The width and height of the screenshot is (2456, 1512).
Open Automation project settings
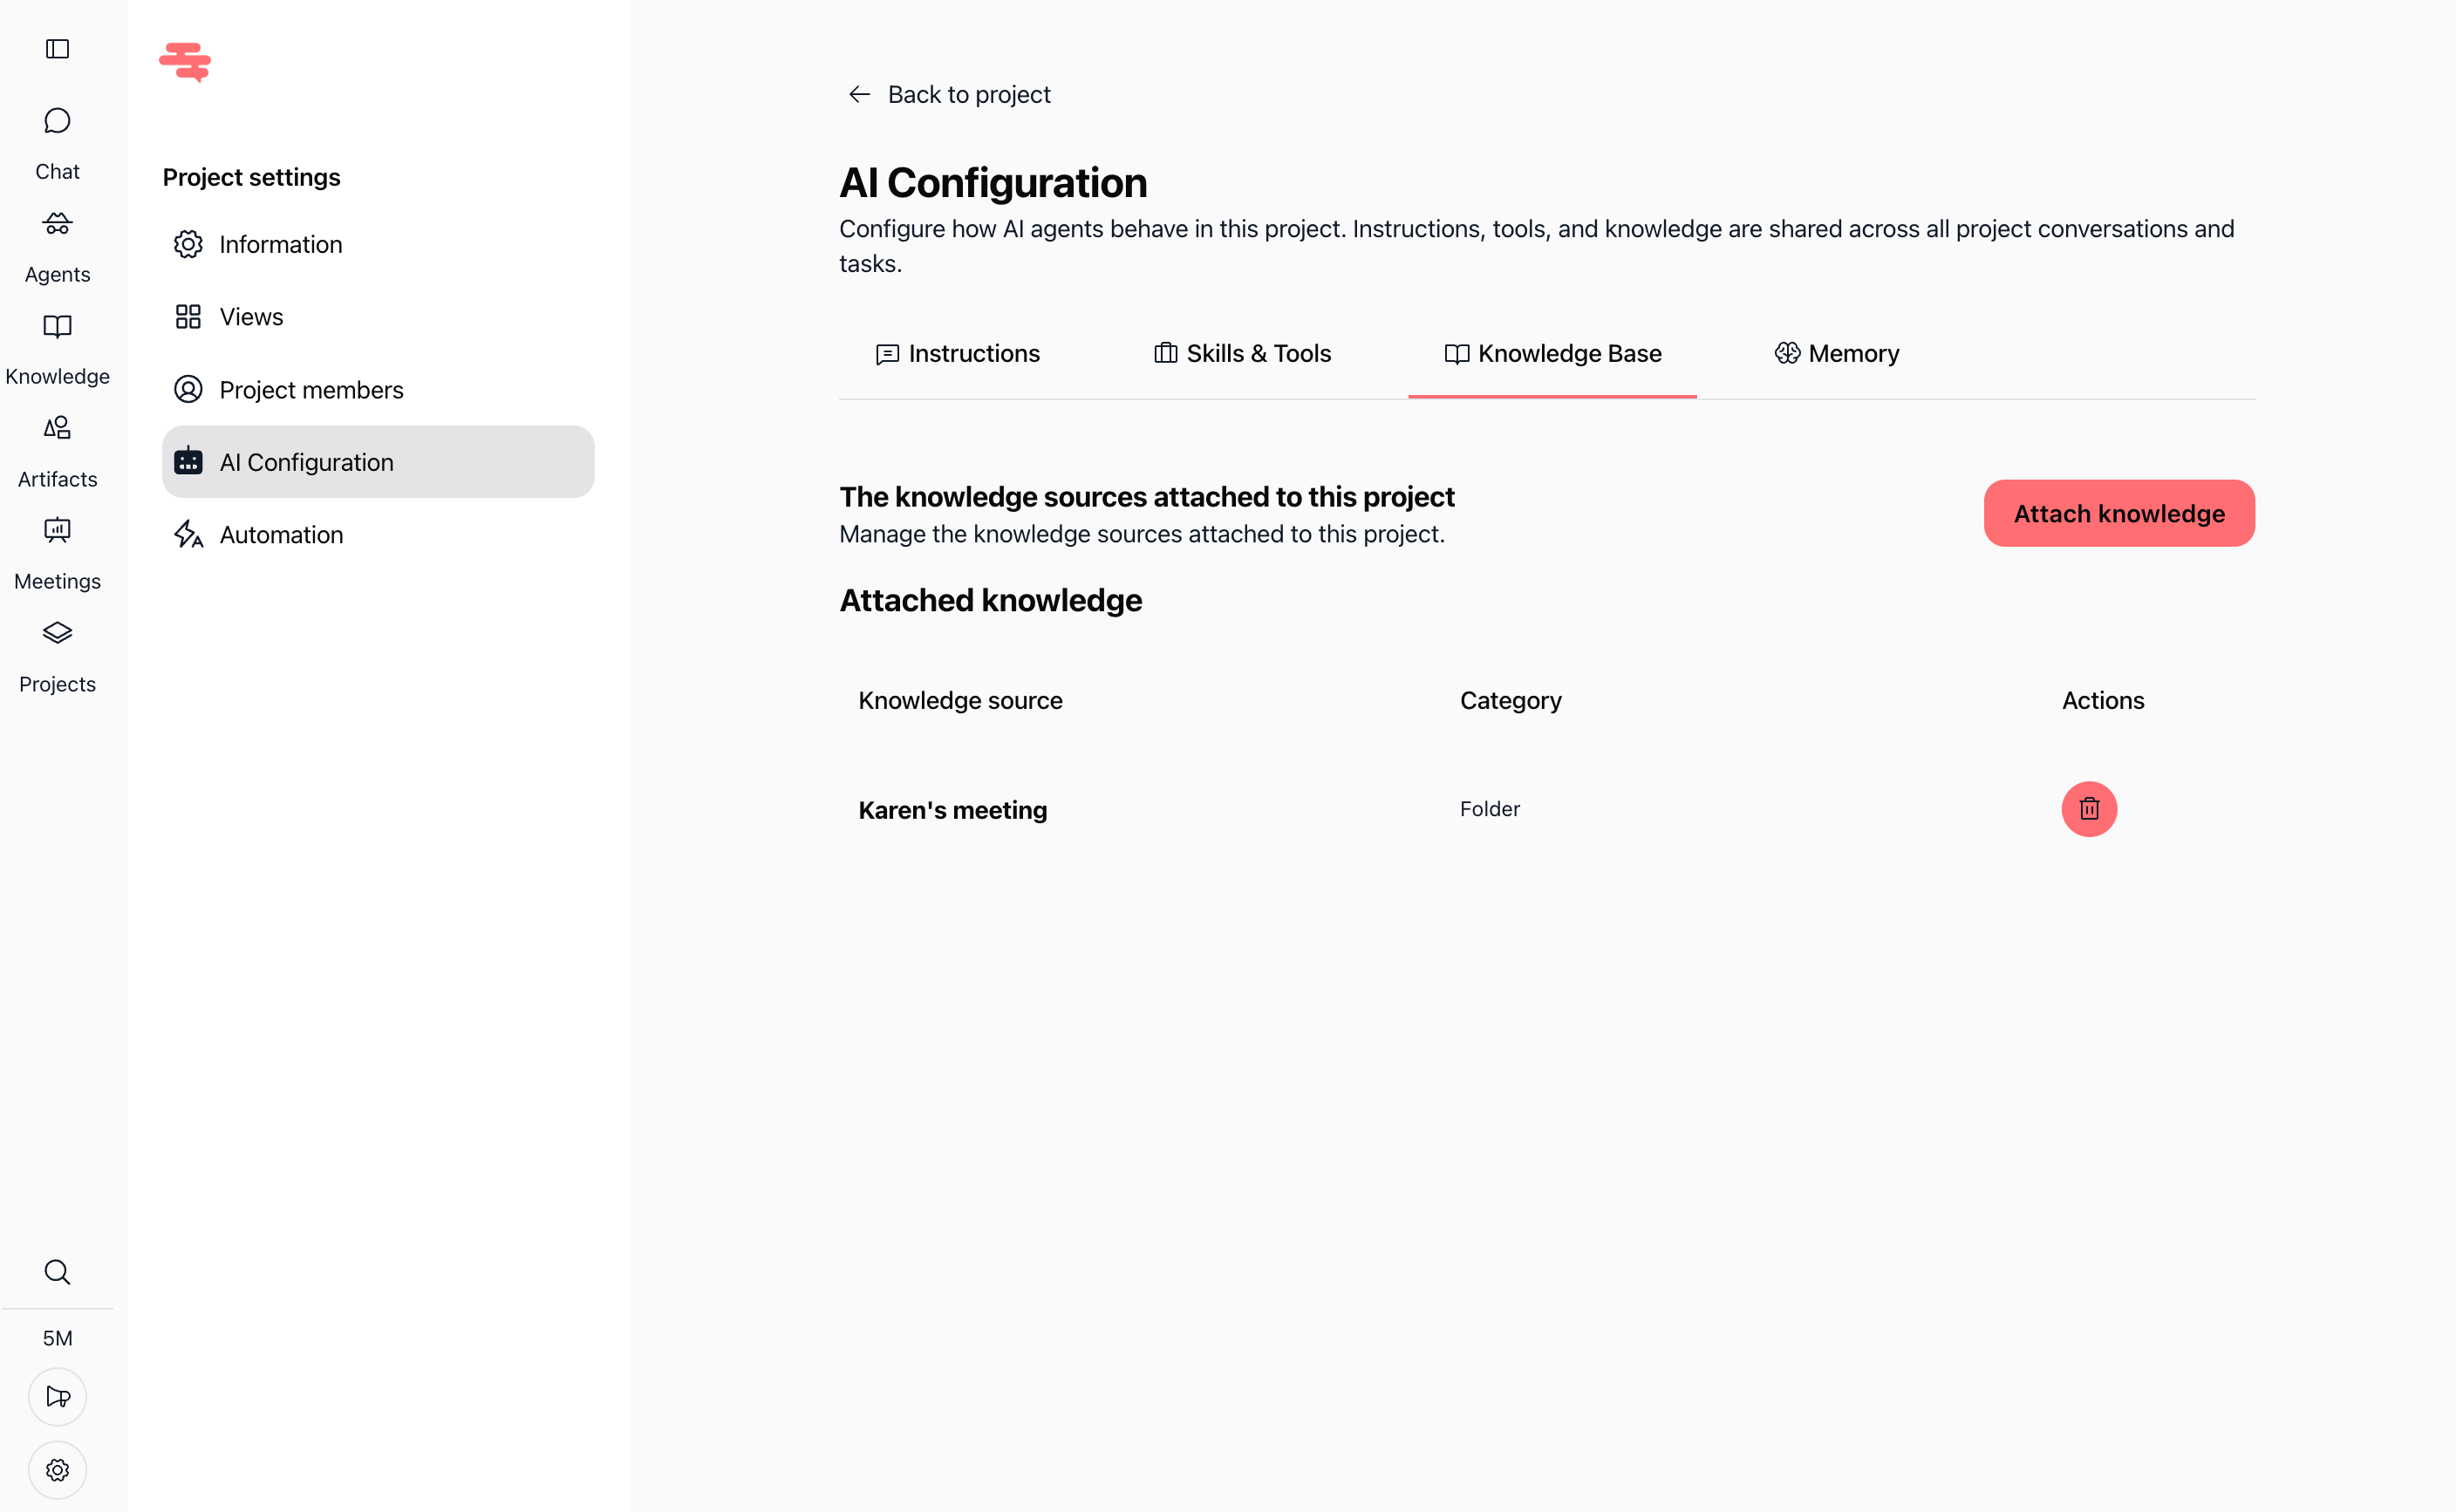pyautogui.click(x=378, y=534)
